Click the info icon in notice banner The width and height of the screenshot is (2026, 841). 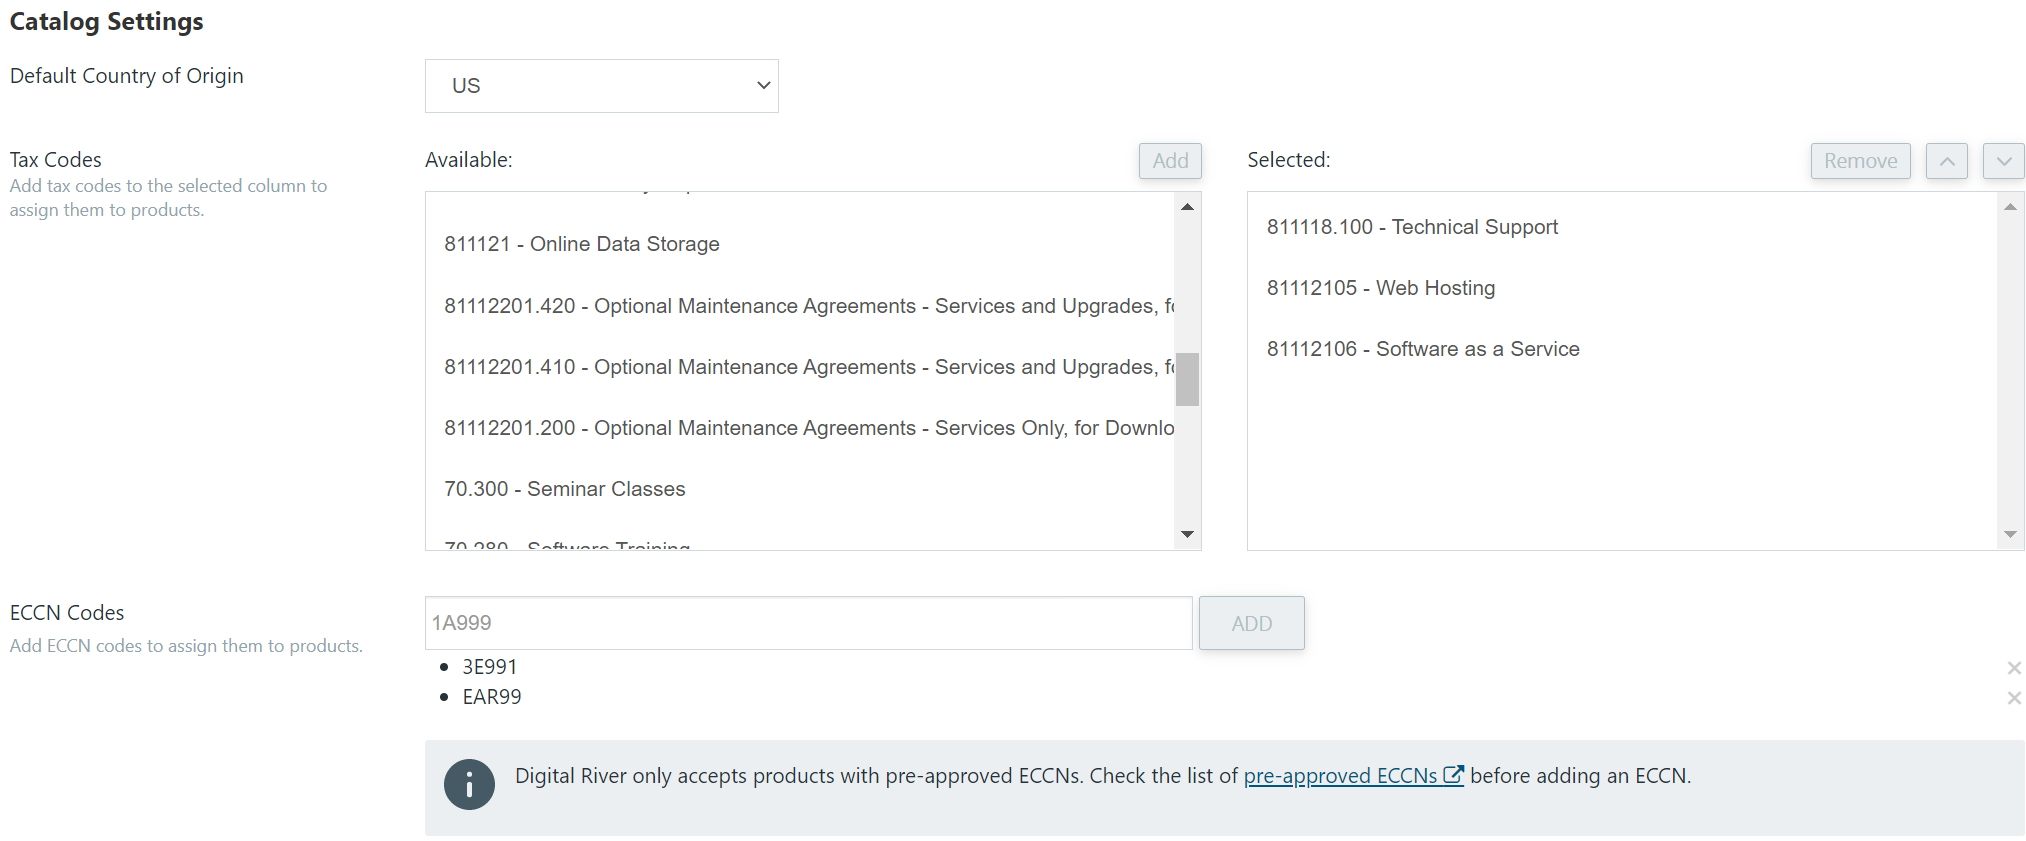click(469, 784)
